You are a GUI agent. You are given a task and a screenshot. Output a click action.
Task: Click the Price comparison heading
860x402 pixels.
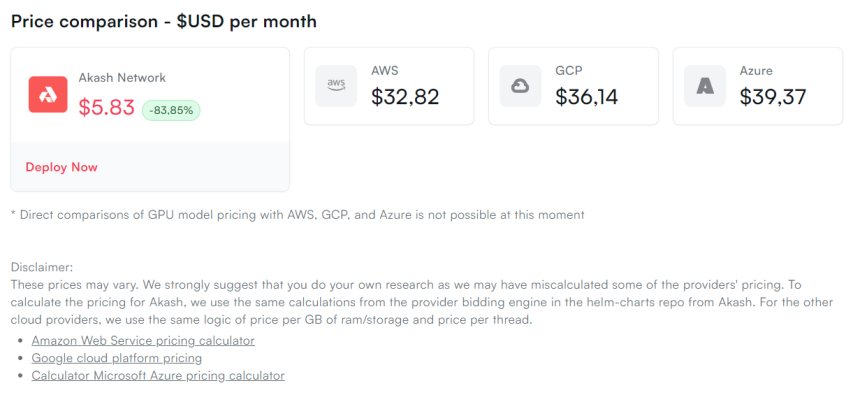(x=164, y=21)
